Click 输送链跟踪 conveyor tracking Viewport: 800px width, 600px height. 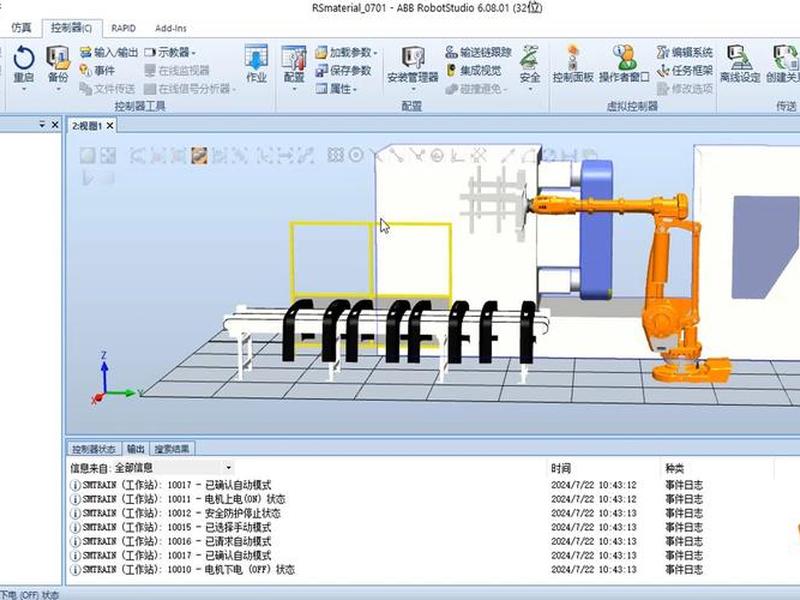478,52
